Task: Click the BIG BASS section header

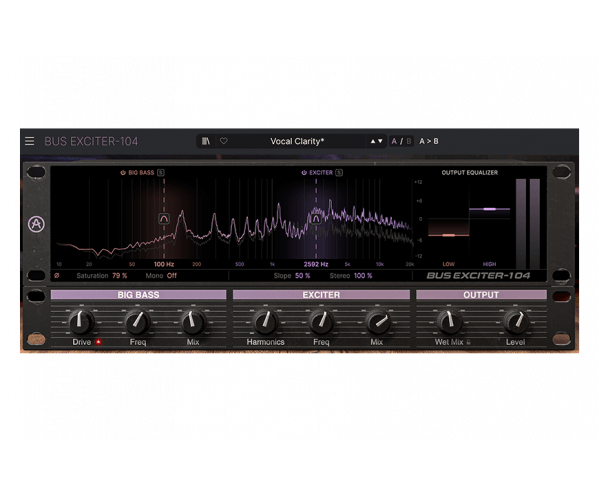Action: click(x=138, y=295)
